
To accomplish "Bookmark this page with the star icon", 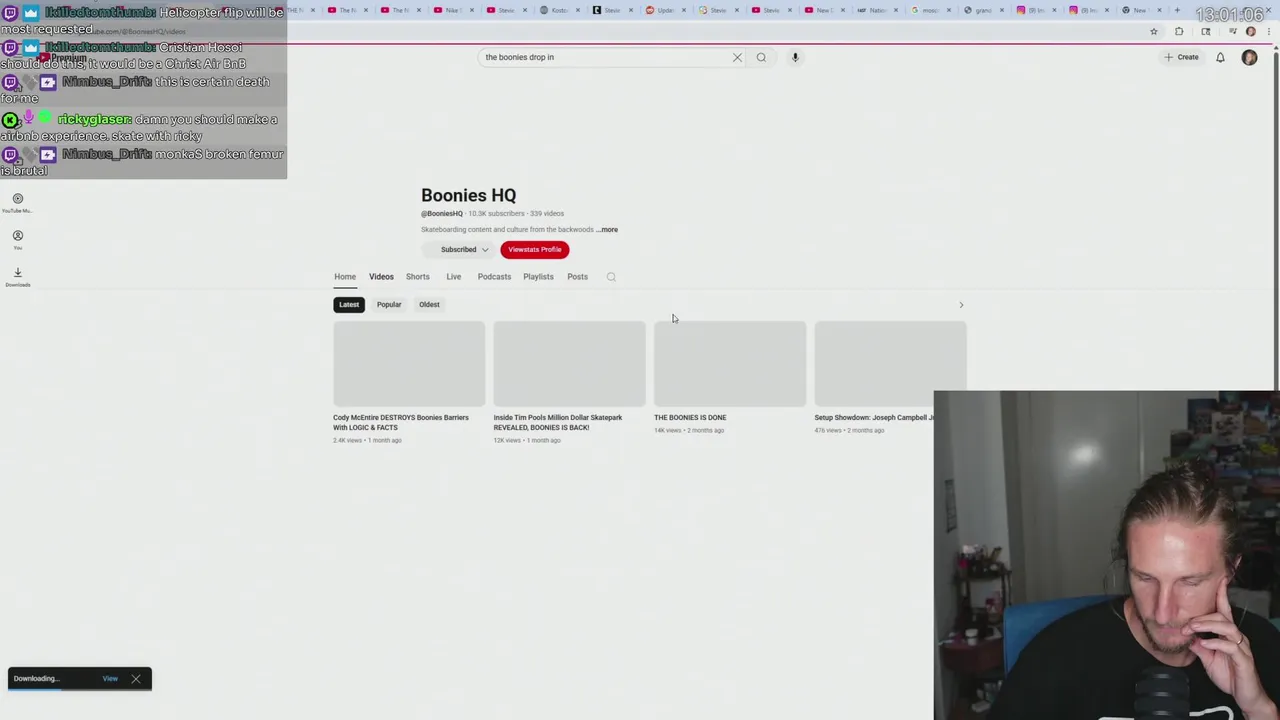I will pyautogui.click(x=1153, y=31).
